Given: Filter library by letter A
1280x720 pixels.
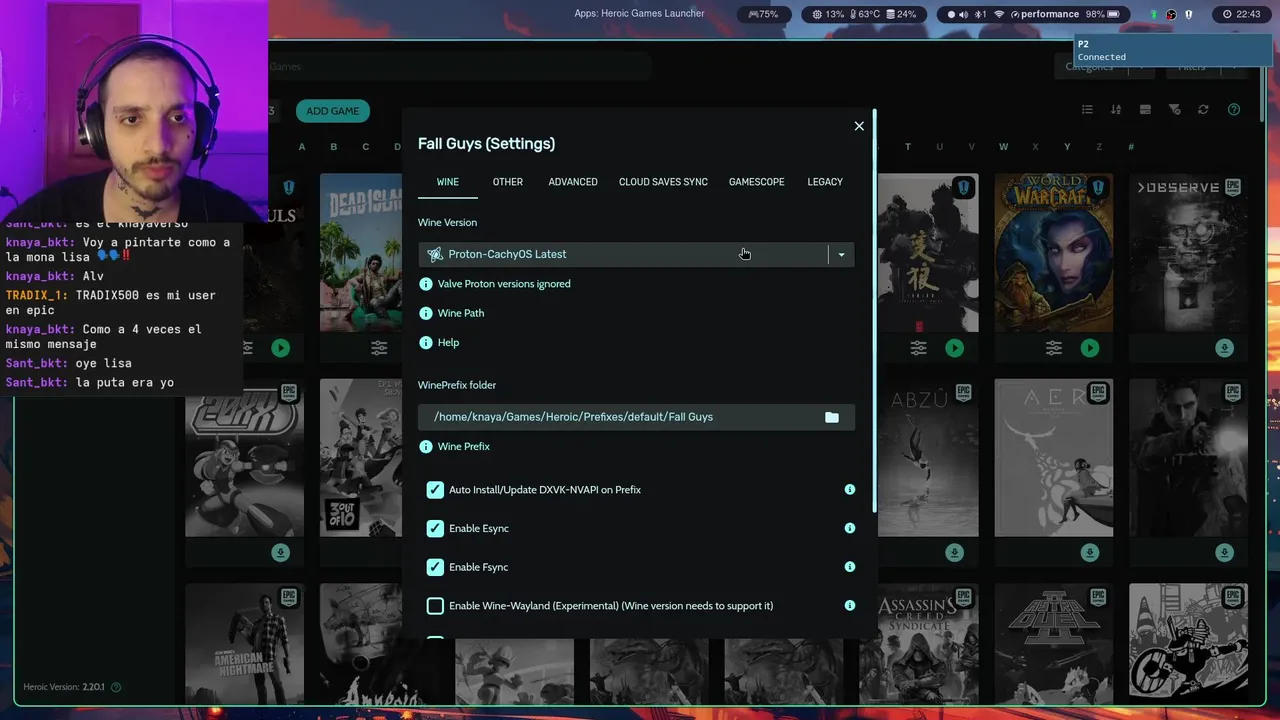Looking at the screenshot, I should (302, 147).
